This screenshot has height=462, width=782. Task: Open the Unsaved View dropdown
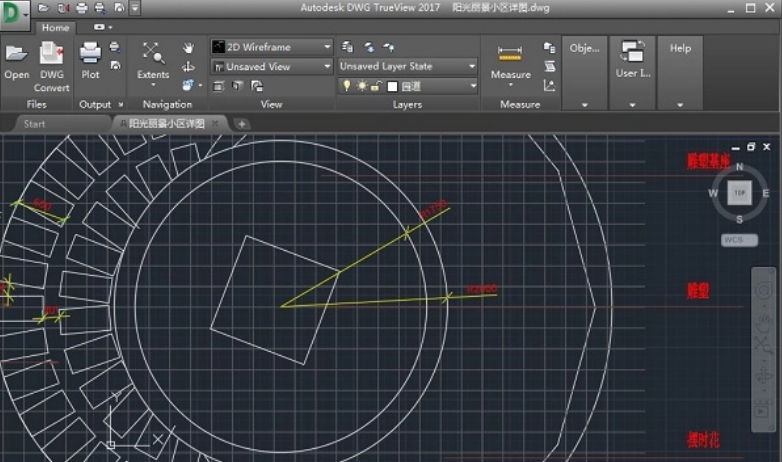pos(271,66)
